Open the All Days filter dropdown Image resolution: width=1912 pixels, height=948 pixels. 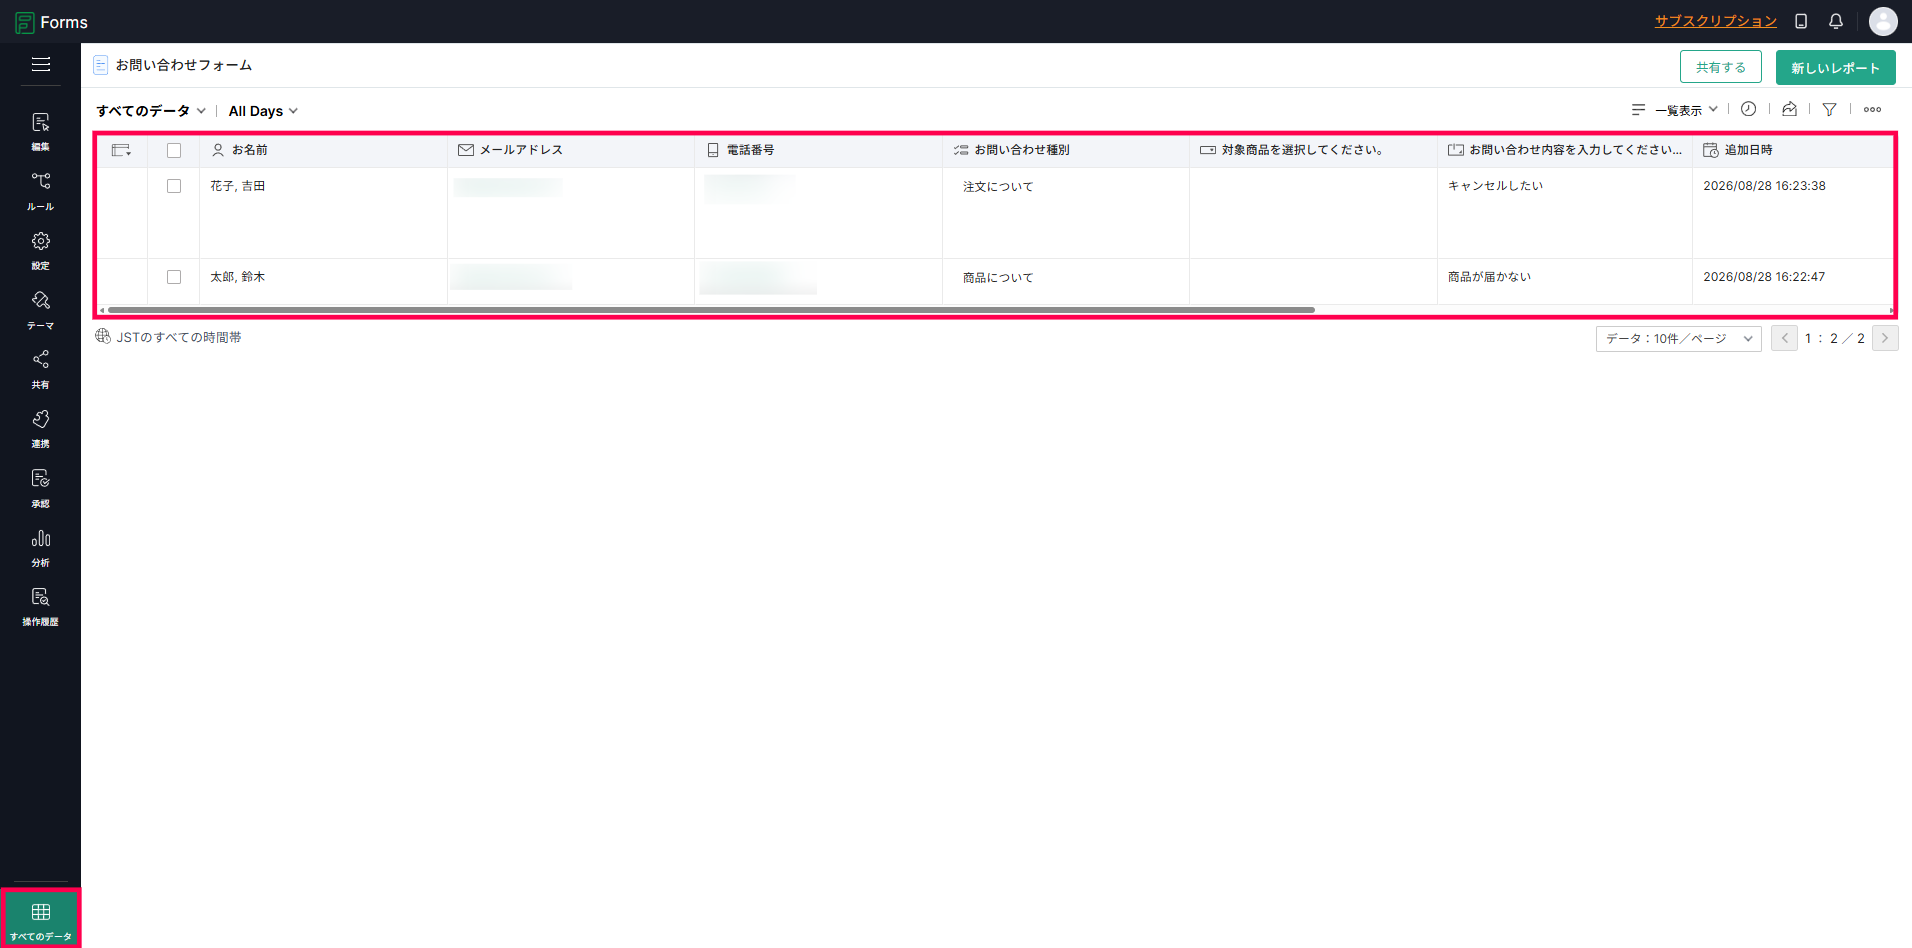coord(263,111)
